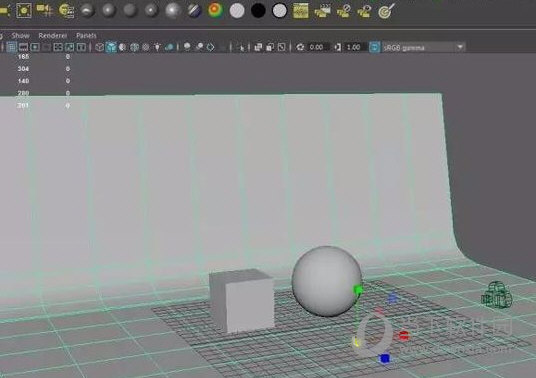Switch viewport to wireframe cube icon
Viewport: 536px width, 378px height.
pyautogui.click(x=99, y=47)
